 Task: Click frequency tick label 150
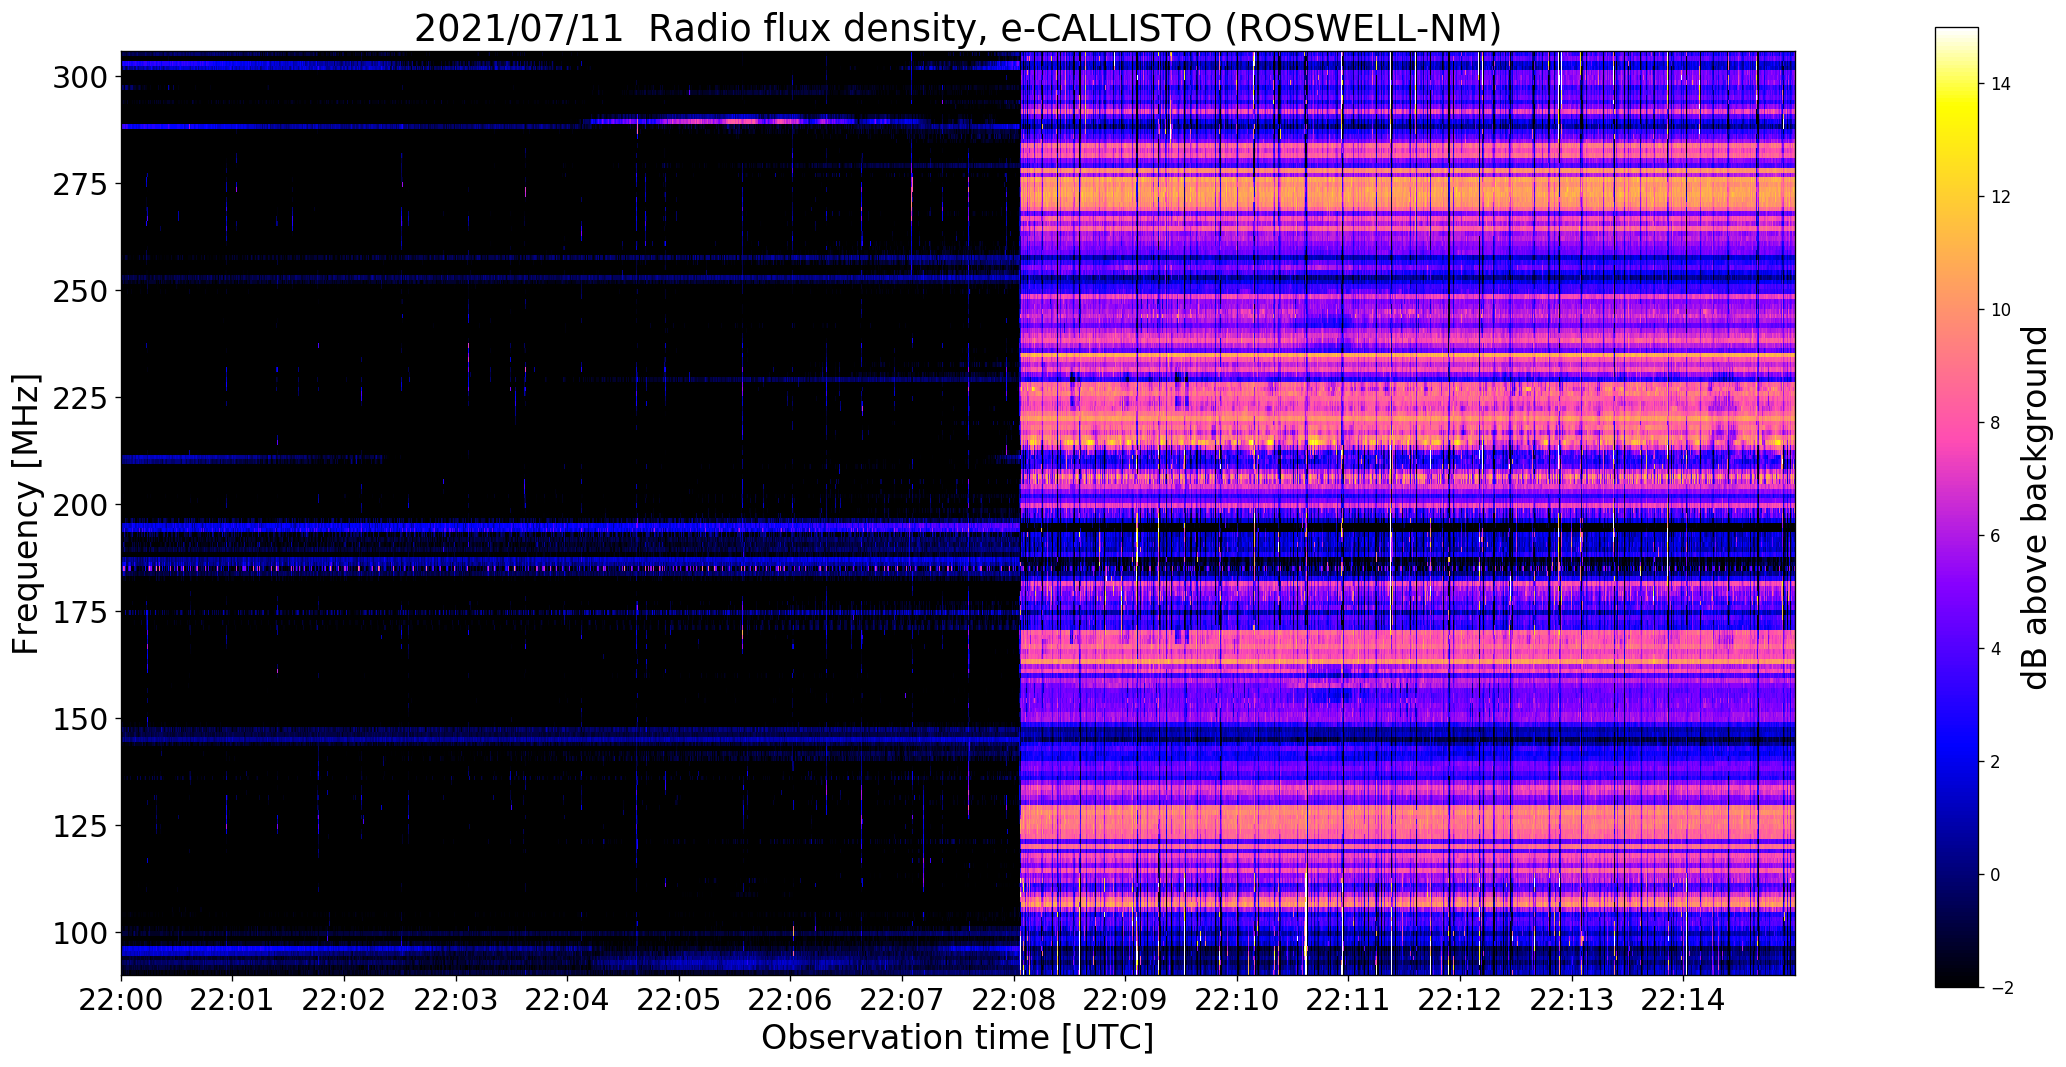coord(79,719)
